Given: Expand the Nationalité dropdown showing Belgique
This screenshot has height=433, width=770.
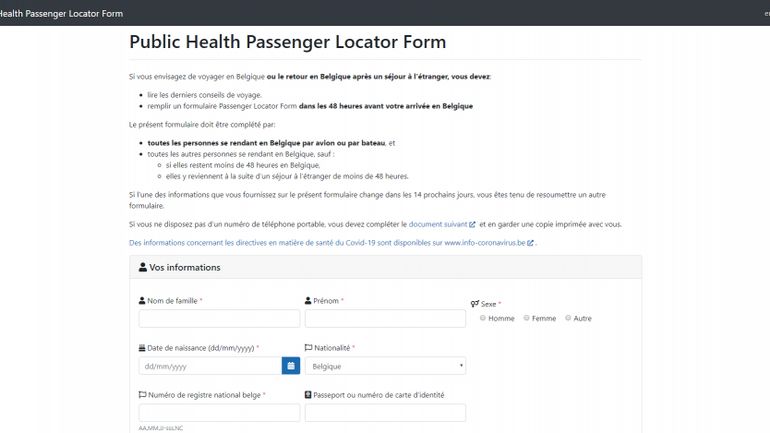Looking at the screenshot, I should 385,366.
